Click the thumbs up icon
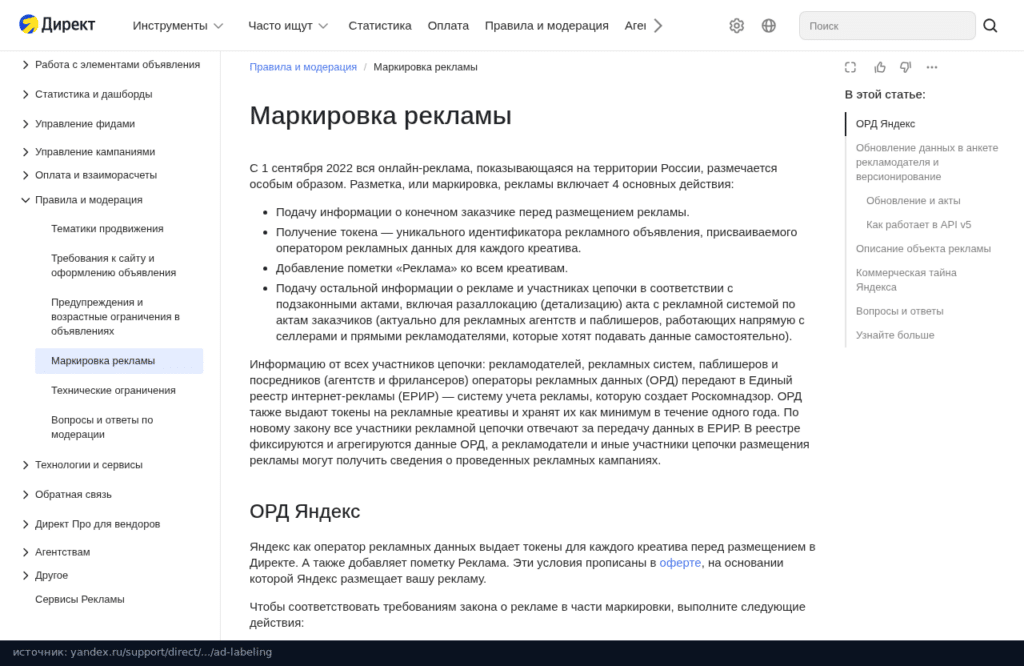This screenshot has height=666, width=1024. pyautogui.click(x=880, y=67)
